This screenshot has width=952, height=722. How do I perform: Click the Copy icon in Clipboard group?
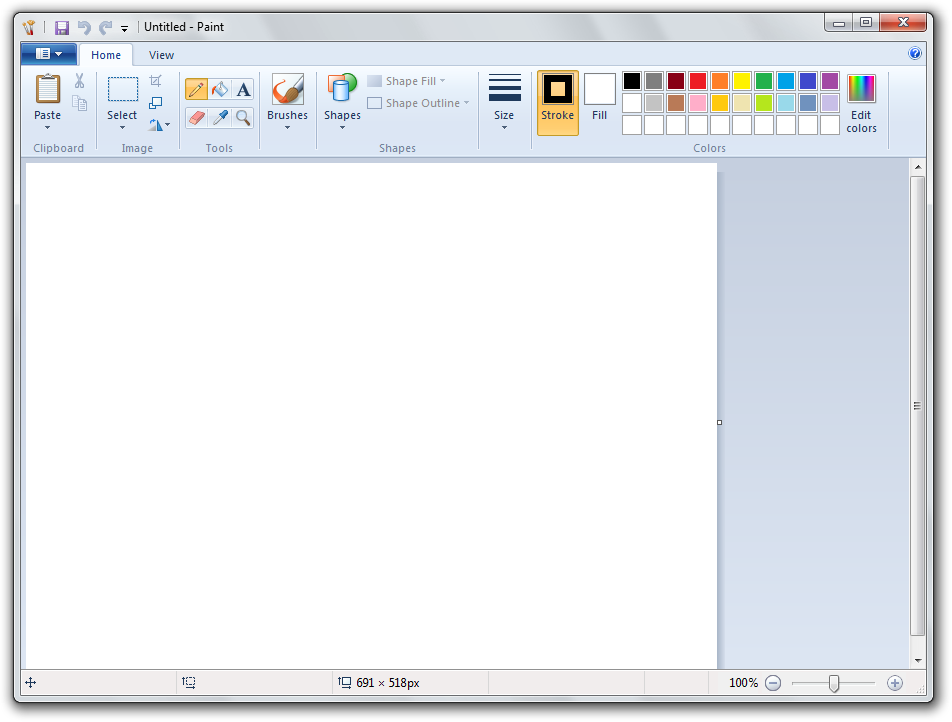pos(80,103)
